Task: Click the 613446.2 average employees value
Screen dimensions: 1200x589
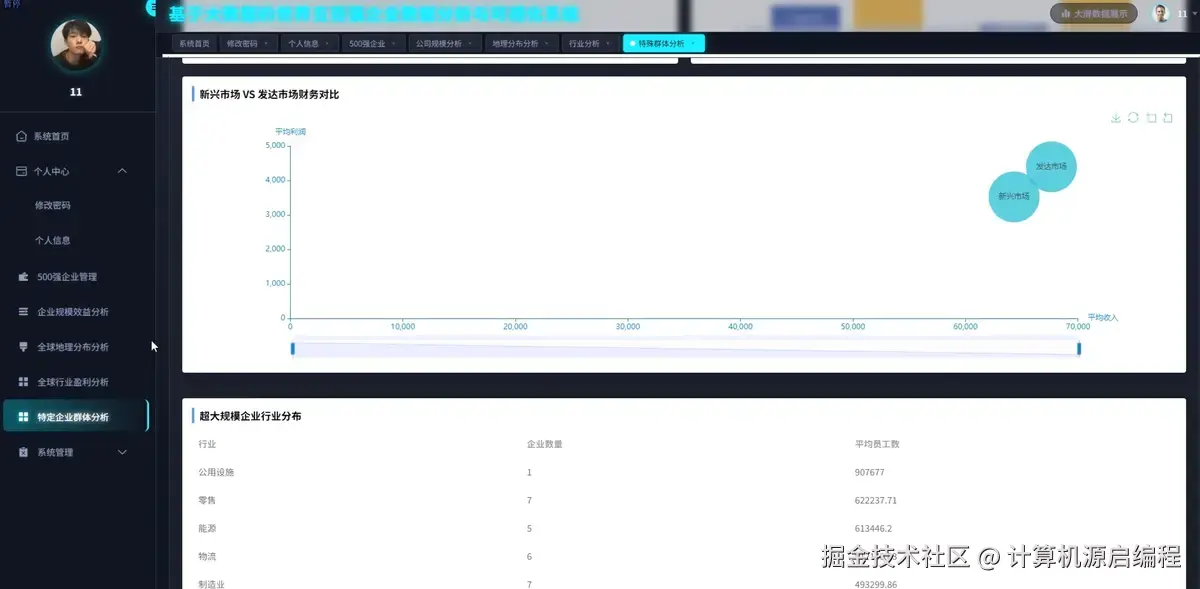Action: coord(873,528)
